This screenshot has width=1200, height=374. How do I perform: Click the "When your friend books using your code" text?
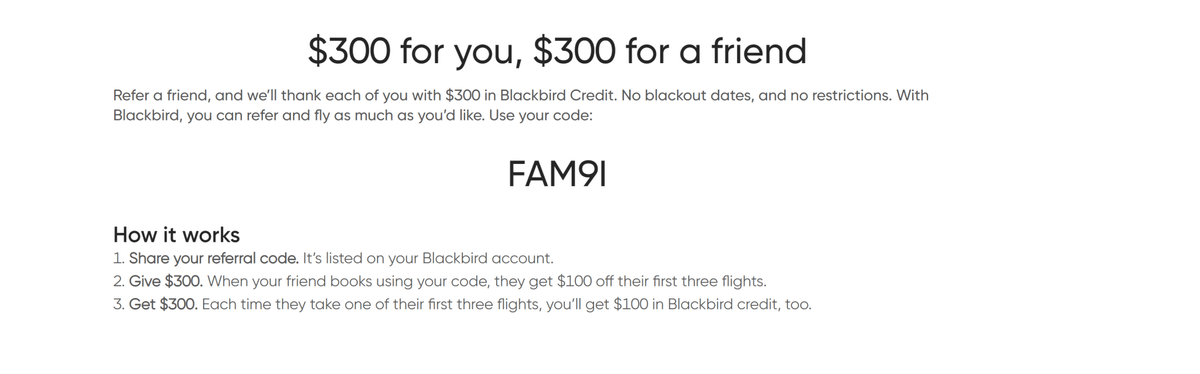coord(348,281)
